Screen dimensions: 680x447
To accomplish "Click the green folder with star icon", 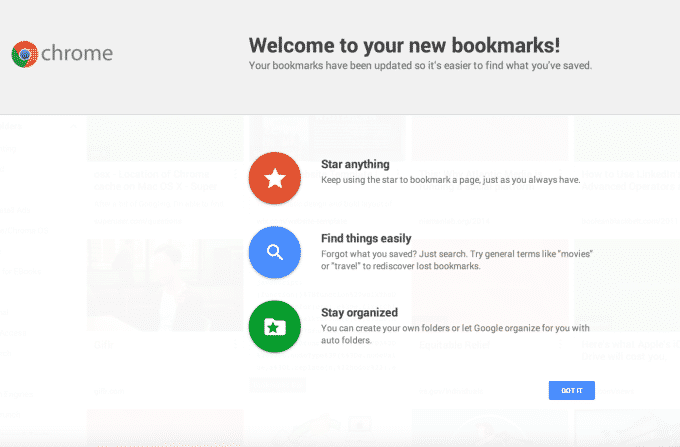I will (274, 326).
